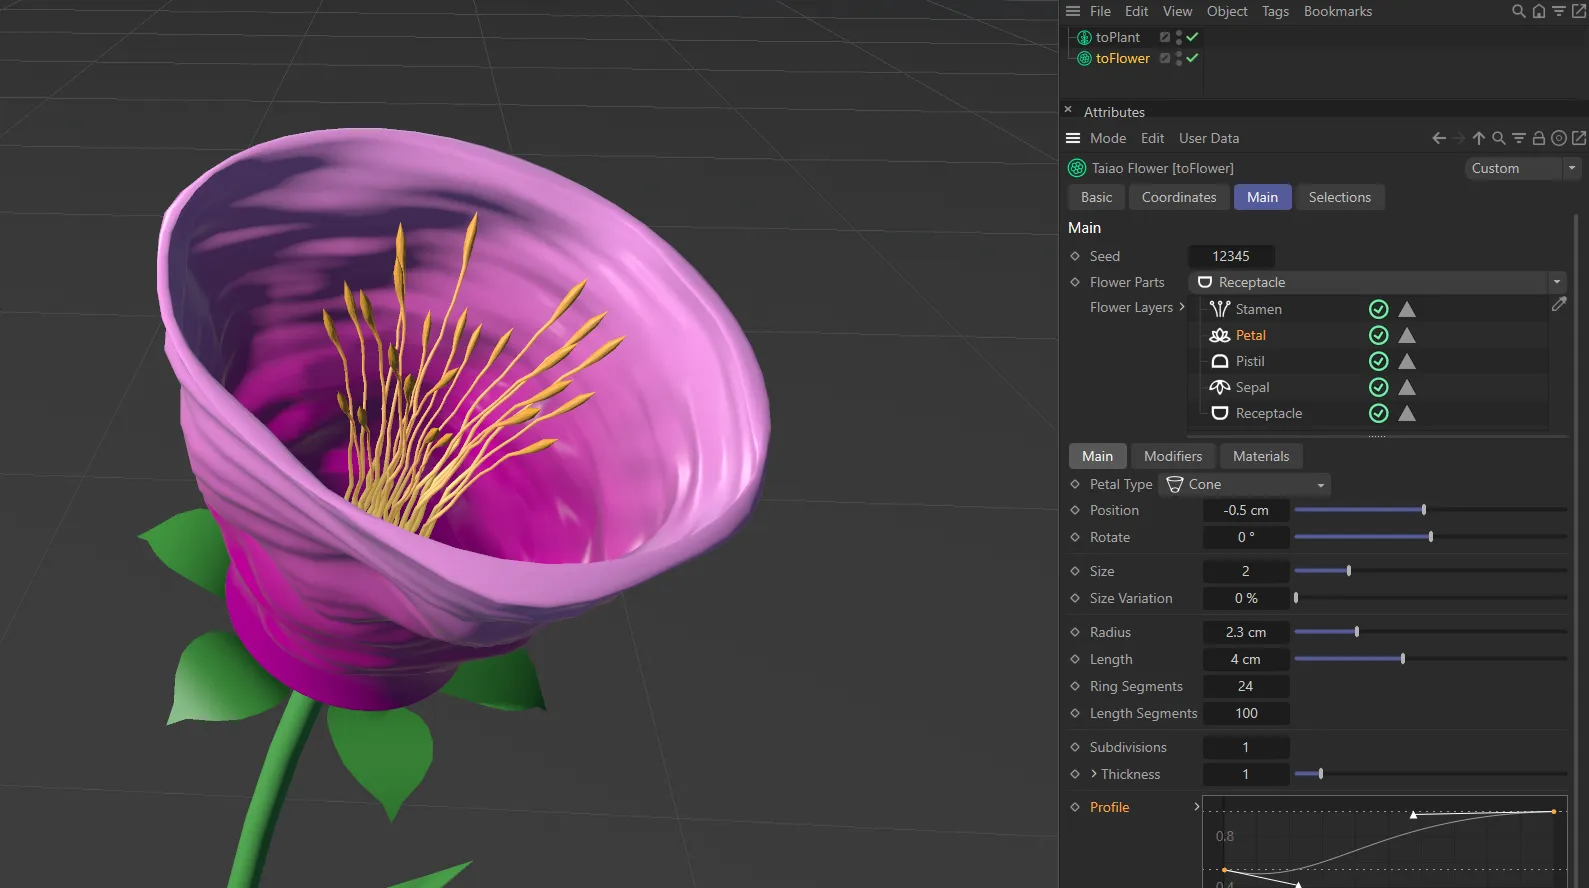Screen dimensions: 1589x888
Task: Click the layer list edit pencil
Action: coord(1559,304)
